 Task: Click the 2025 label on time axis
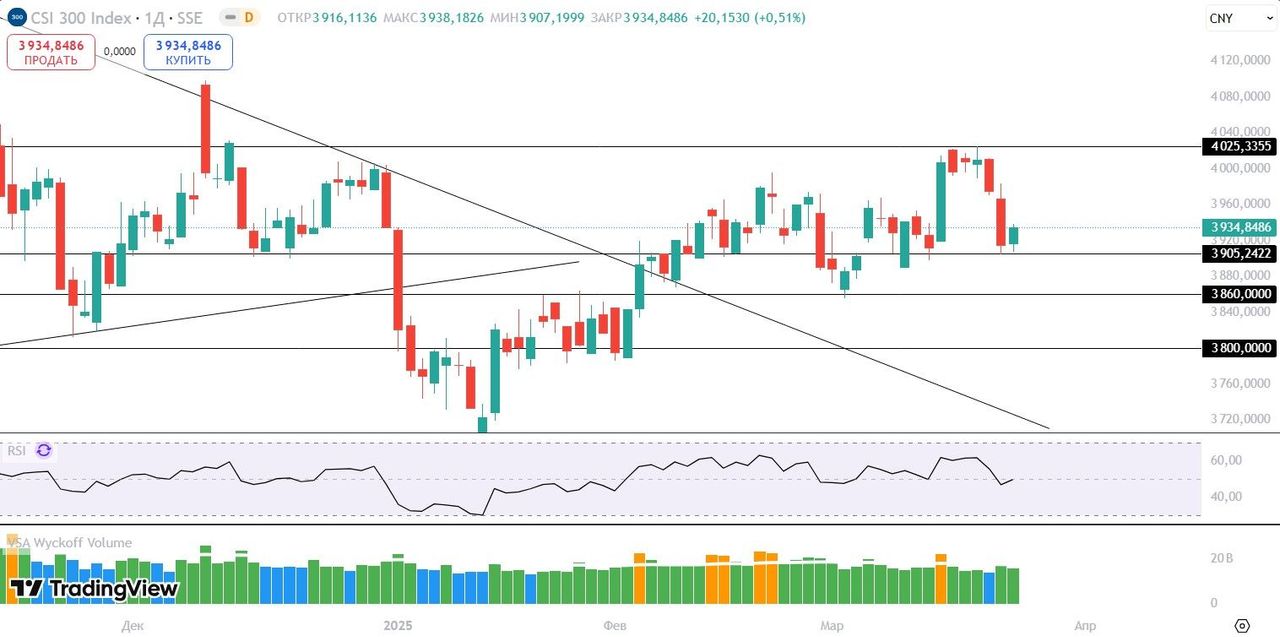[x=397, y=626]
